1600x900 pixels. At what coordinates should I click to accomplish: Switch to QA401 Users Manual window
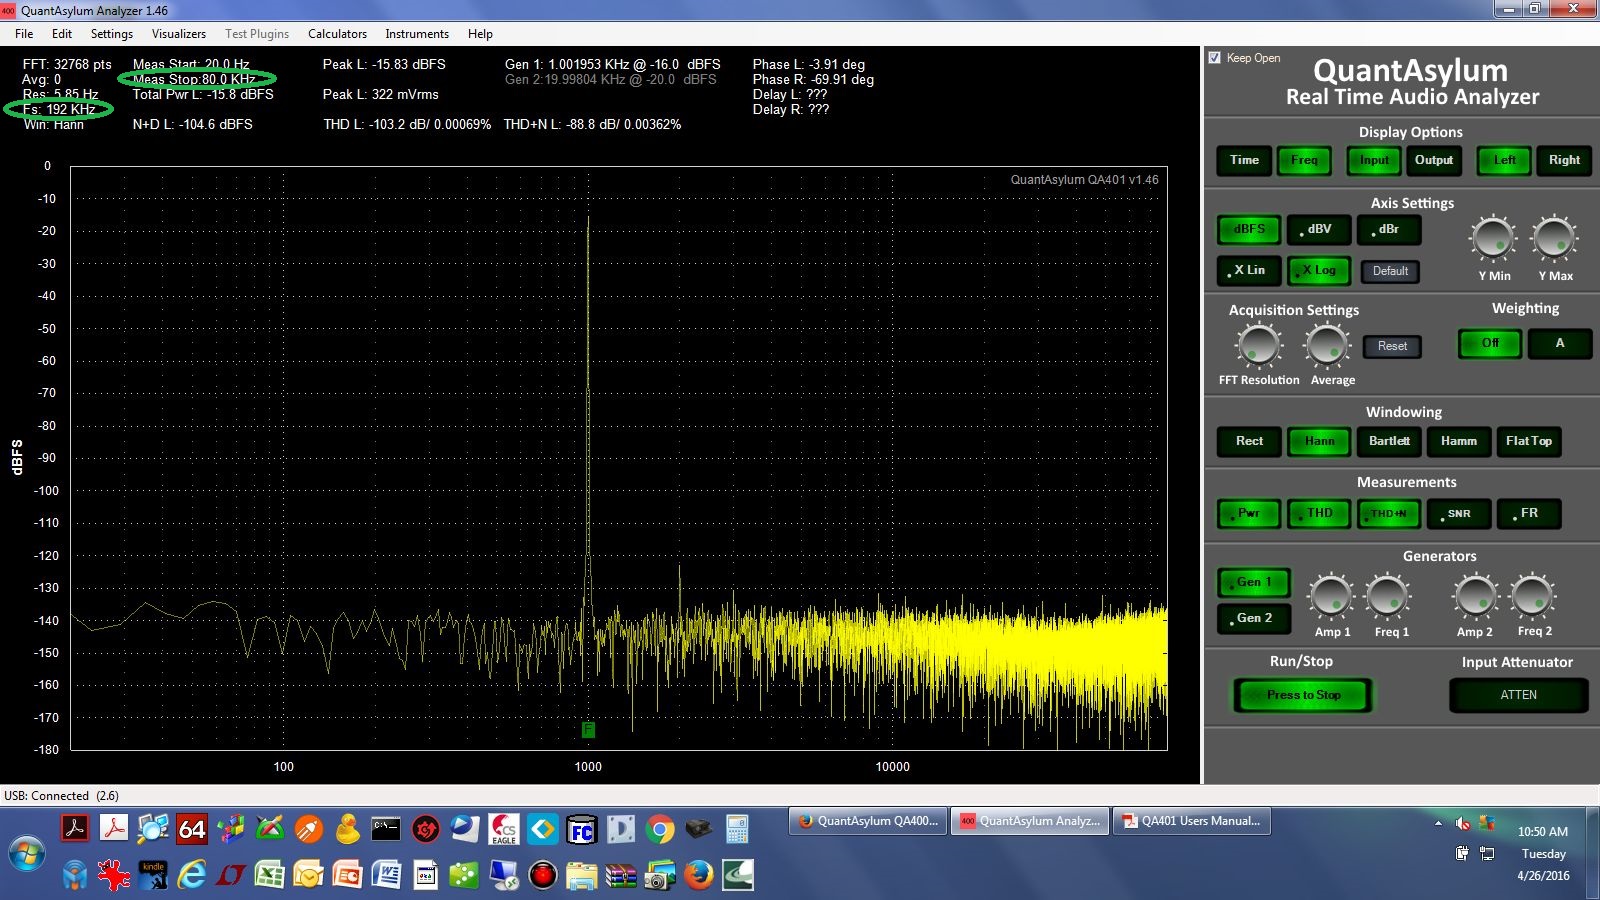pos(1192,821)
